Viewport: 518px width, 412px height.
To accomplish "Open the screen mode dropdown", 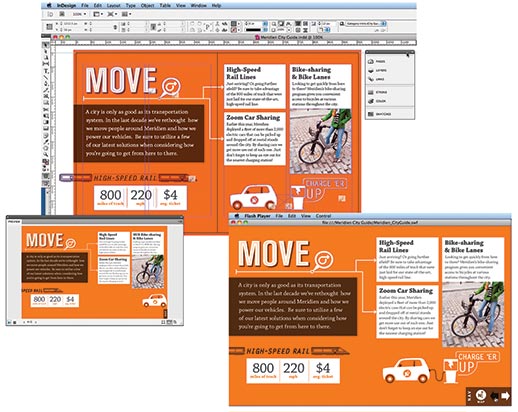I will 112,14.
